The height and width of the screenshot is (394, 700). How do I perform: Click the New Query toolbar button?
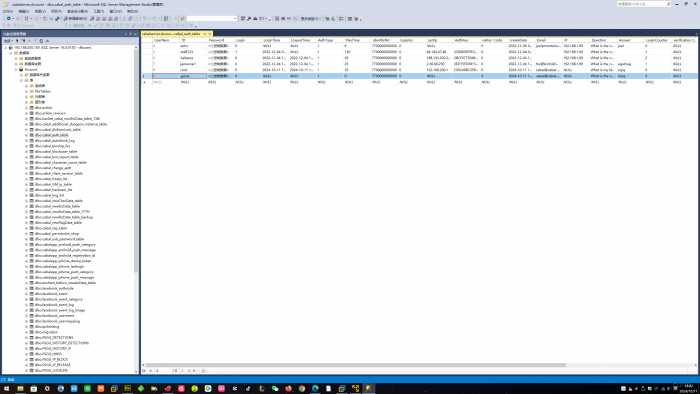75,19
